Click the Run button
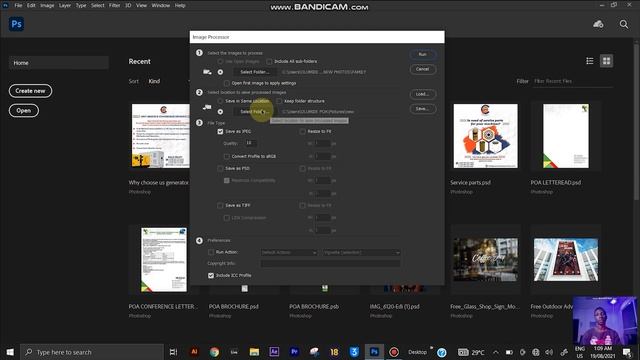This screenshot has height=360, width=640. [x=423, y=54]
